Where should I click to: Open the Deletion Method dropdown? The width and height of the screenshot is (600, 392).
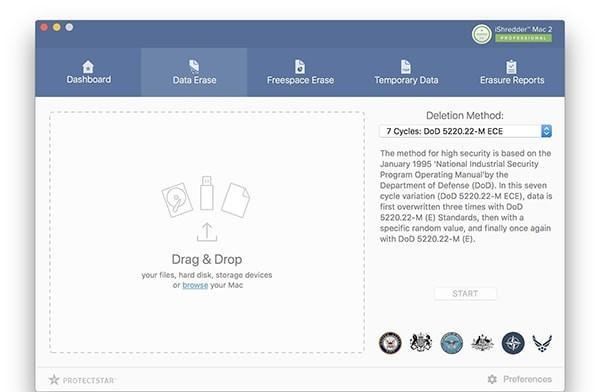pos(465,131)
